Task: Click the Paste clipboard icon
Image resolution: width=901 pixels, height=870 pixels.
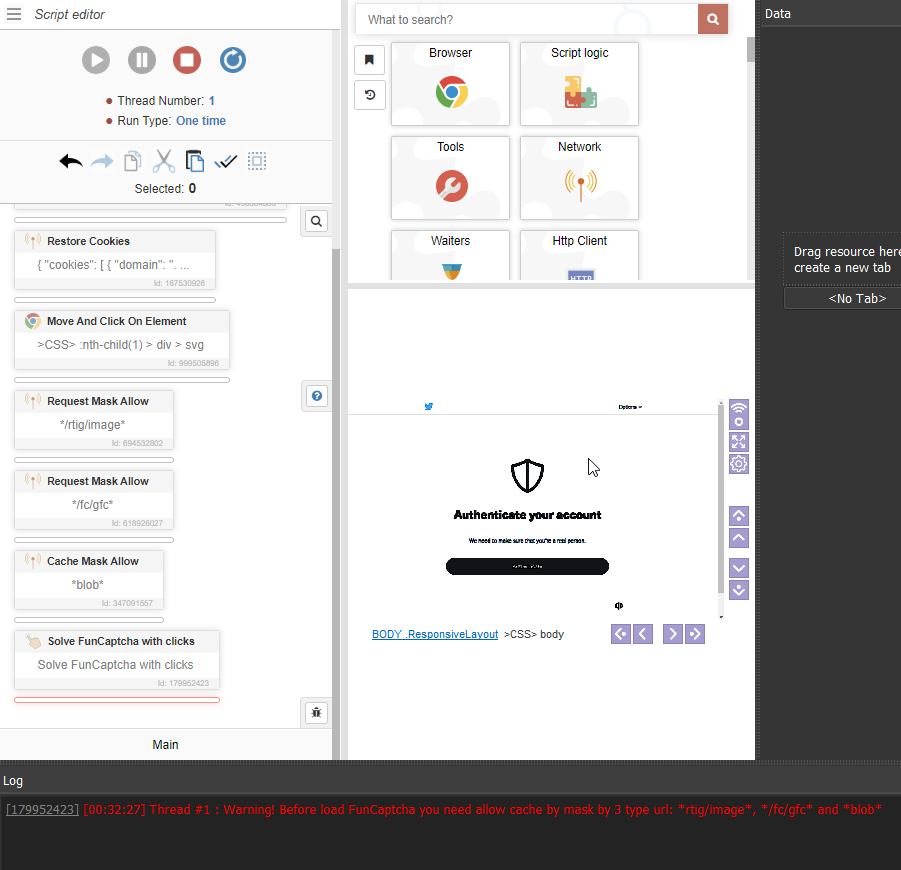Action: coord(195,161)
